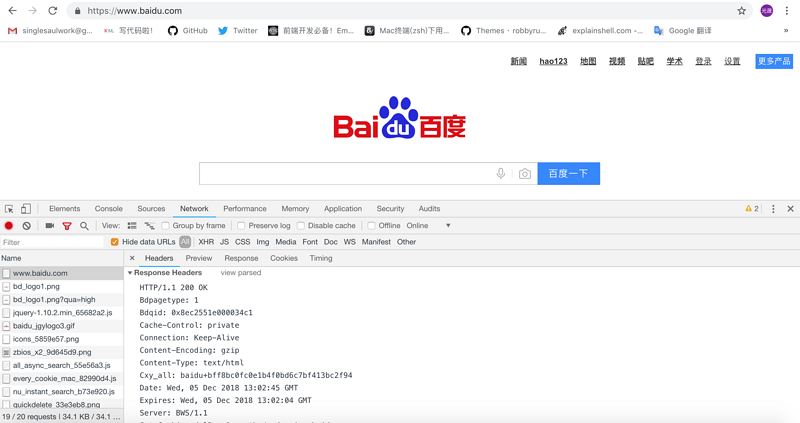Switch to the Elements tab
The height and width of the screenshot is (423, 800).
coord(64,209)
